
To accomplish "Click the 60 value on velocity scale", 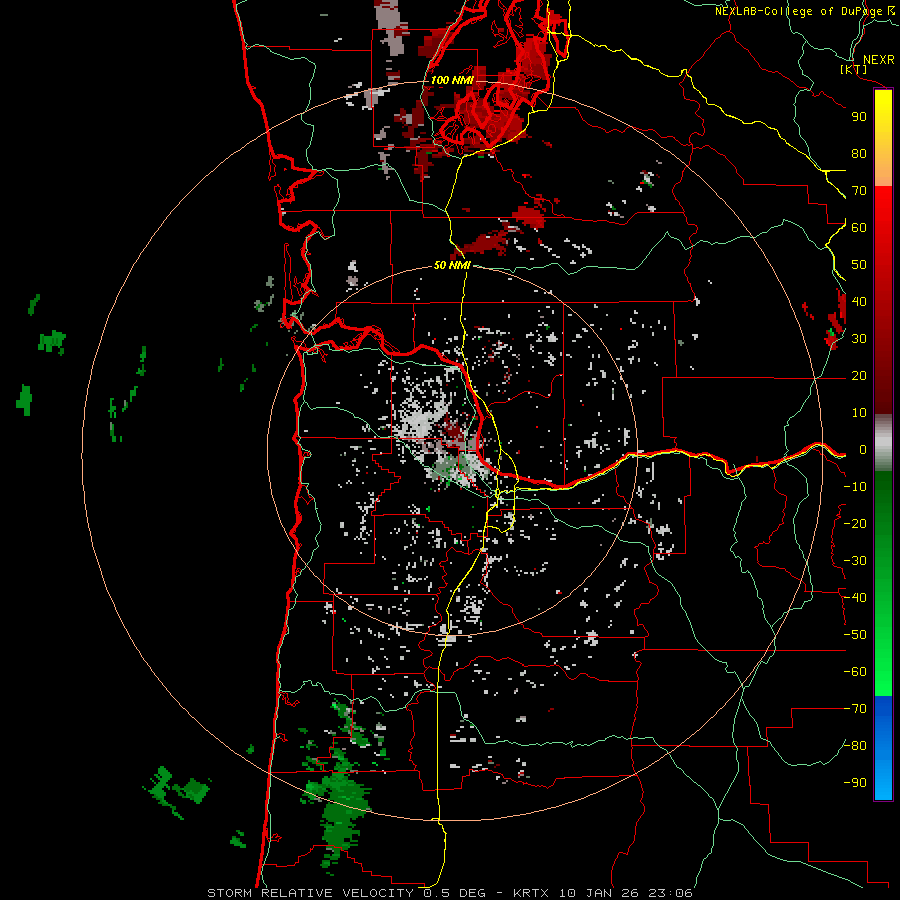I will tap(859, 228).
